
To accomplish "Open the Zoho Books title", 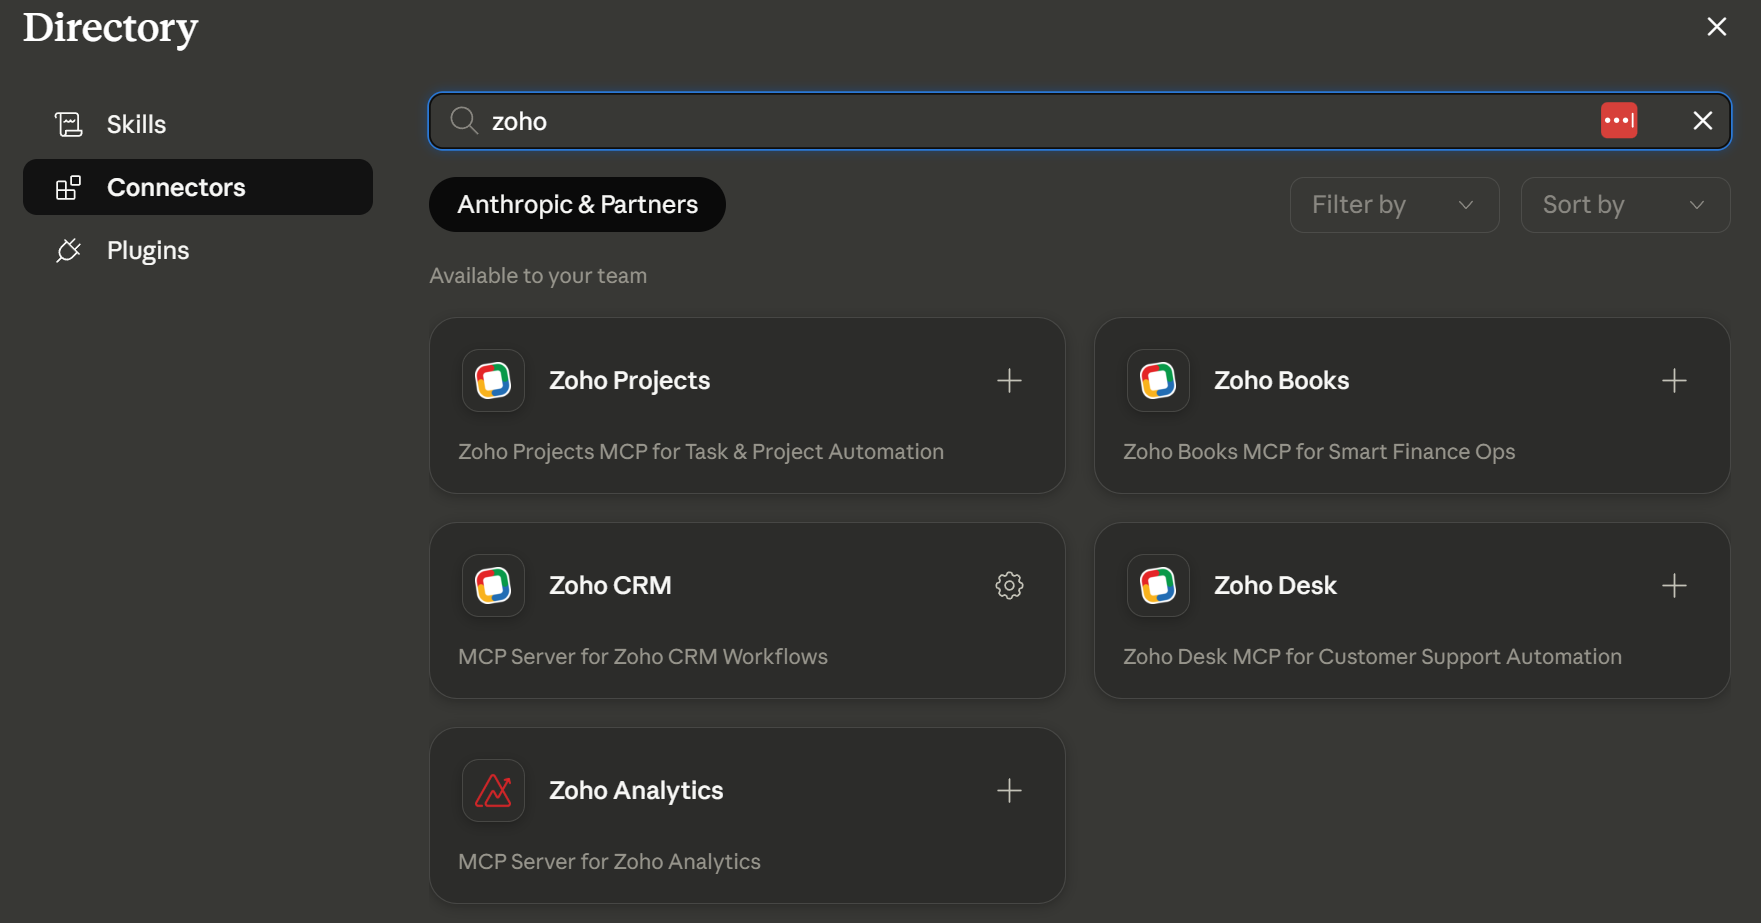I will pos(1281,381).
